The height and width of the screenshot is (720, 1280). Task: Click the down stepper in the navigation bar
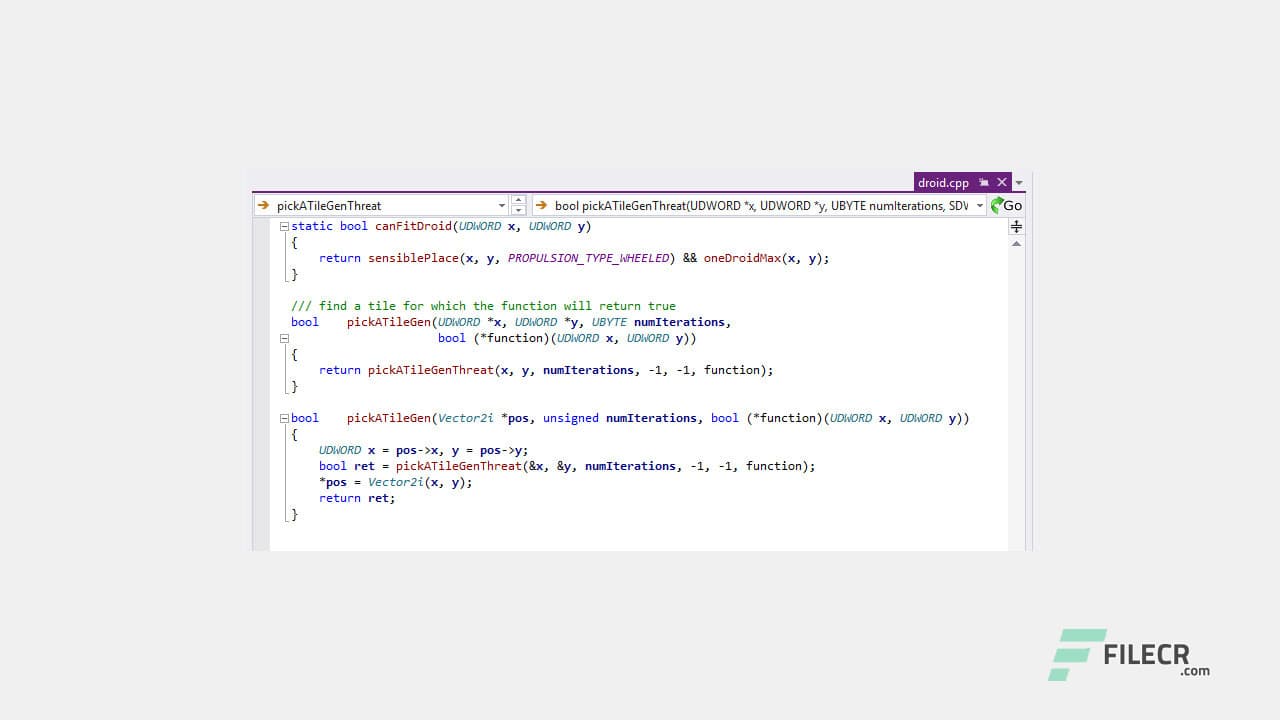[x=518, y=210]
